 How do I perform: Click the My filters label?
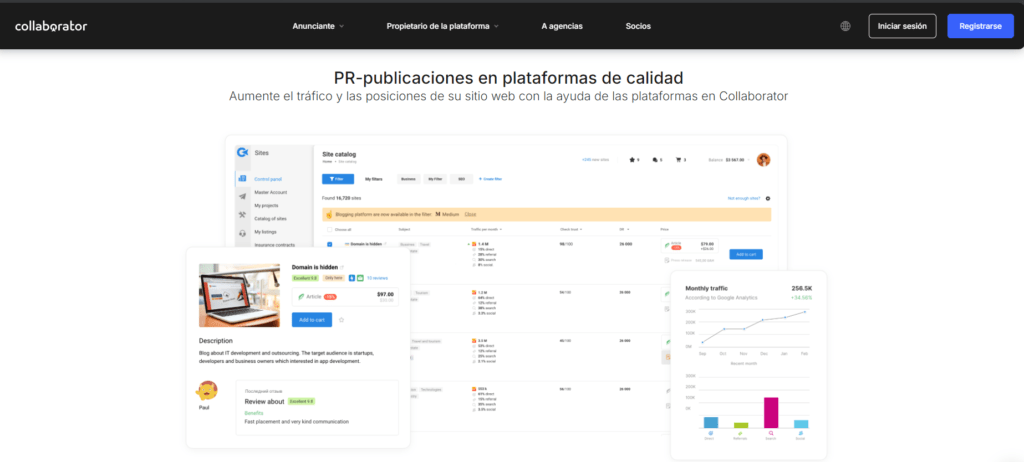pyautogui.click(x=374, y=178)
